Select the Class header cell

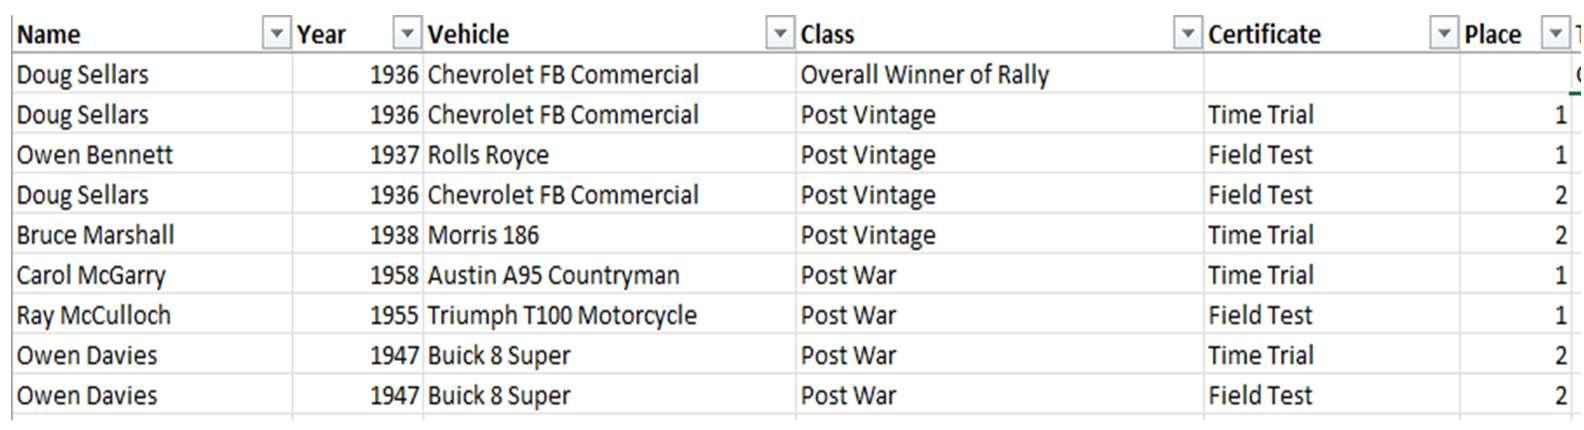coord(980,35)
